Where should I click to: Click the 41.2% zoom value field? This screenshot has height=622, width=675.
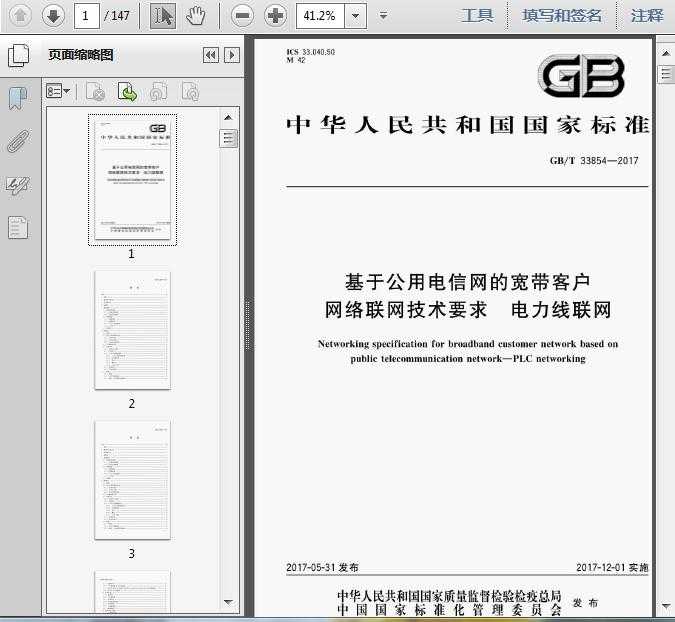tap(320, 16)
